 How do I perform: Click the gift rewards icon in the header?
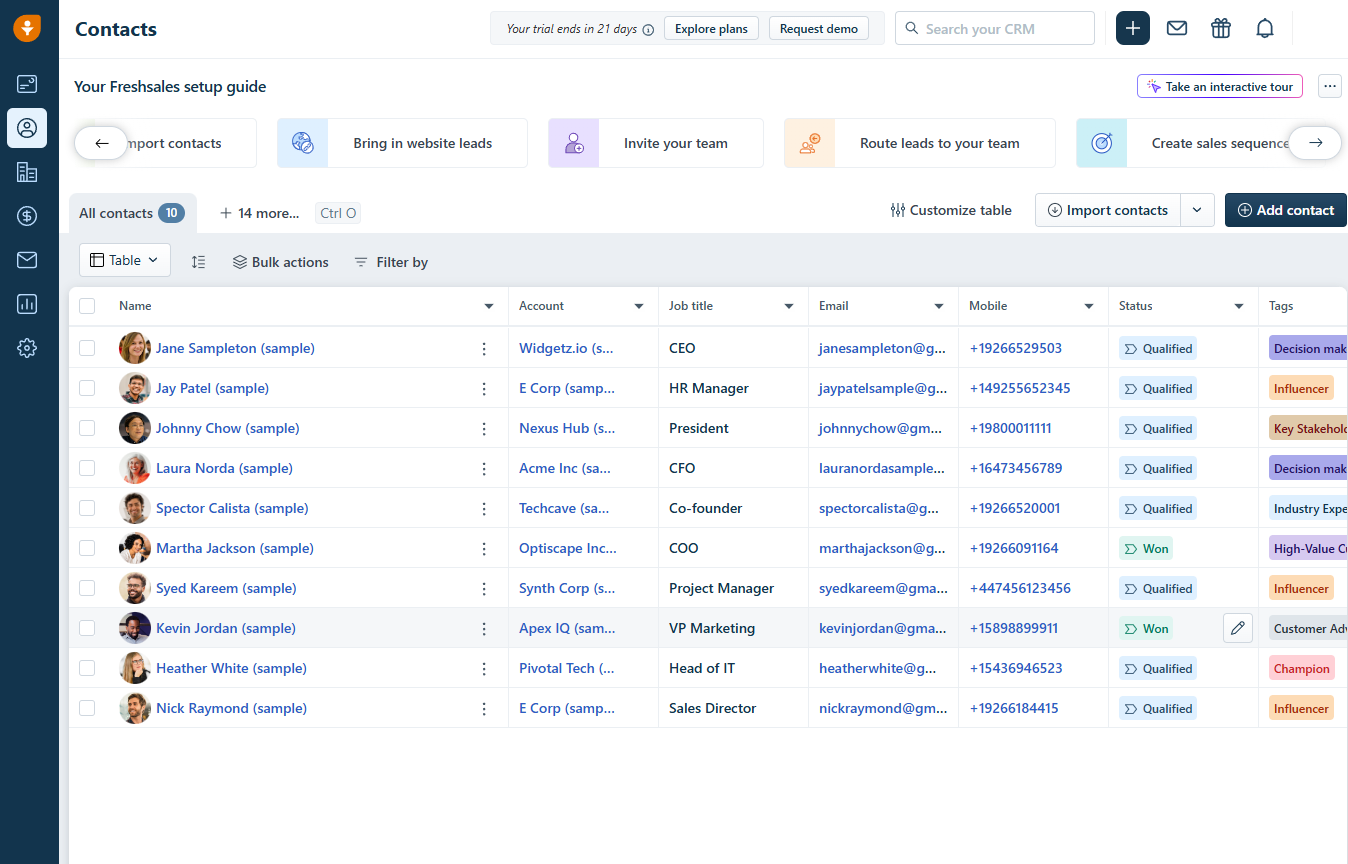pos(1220,28)
